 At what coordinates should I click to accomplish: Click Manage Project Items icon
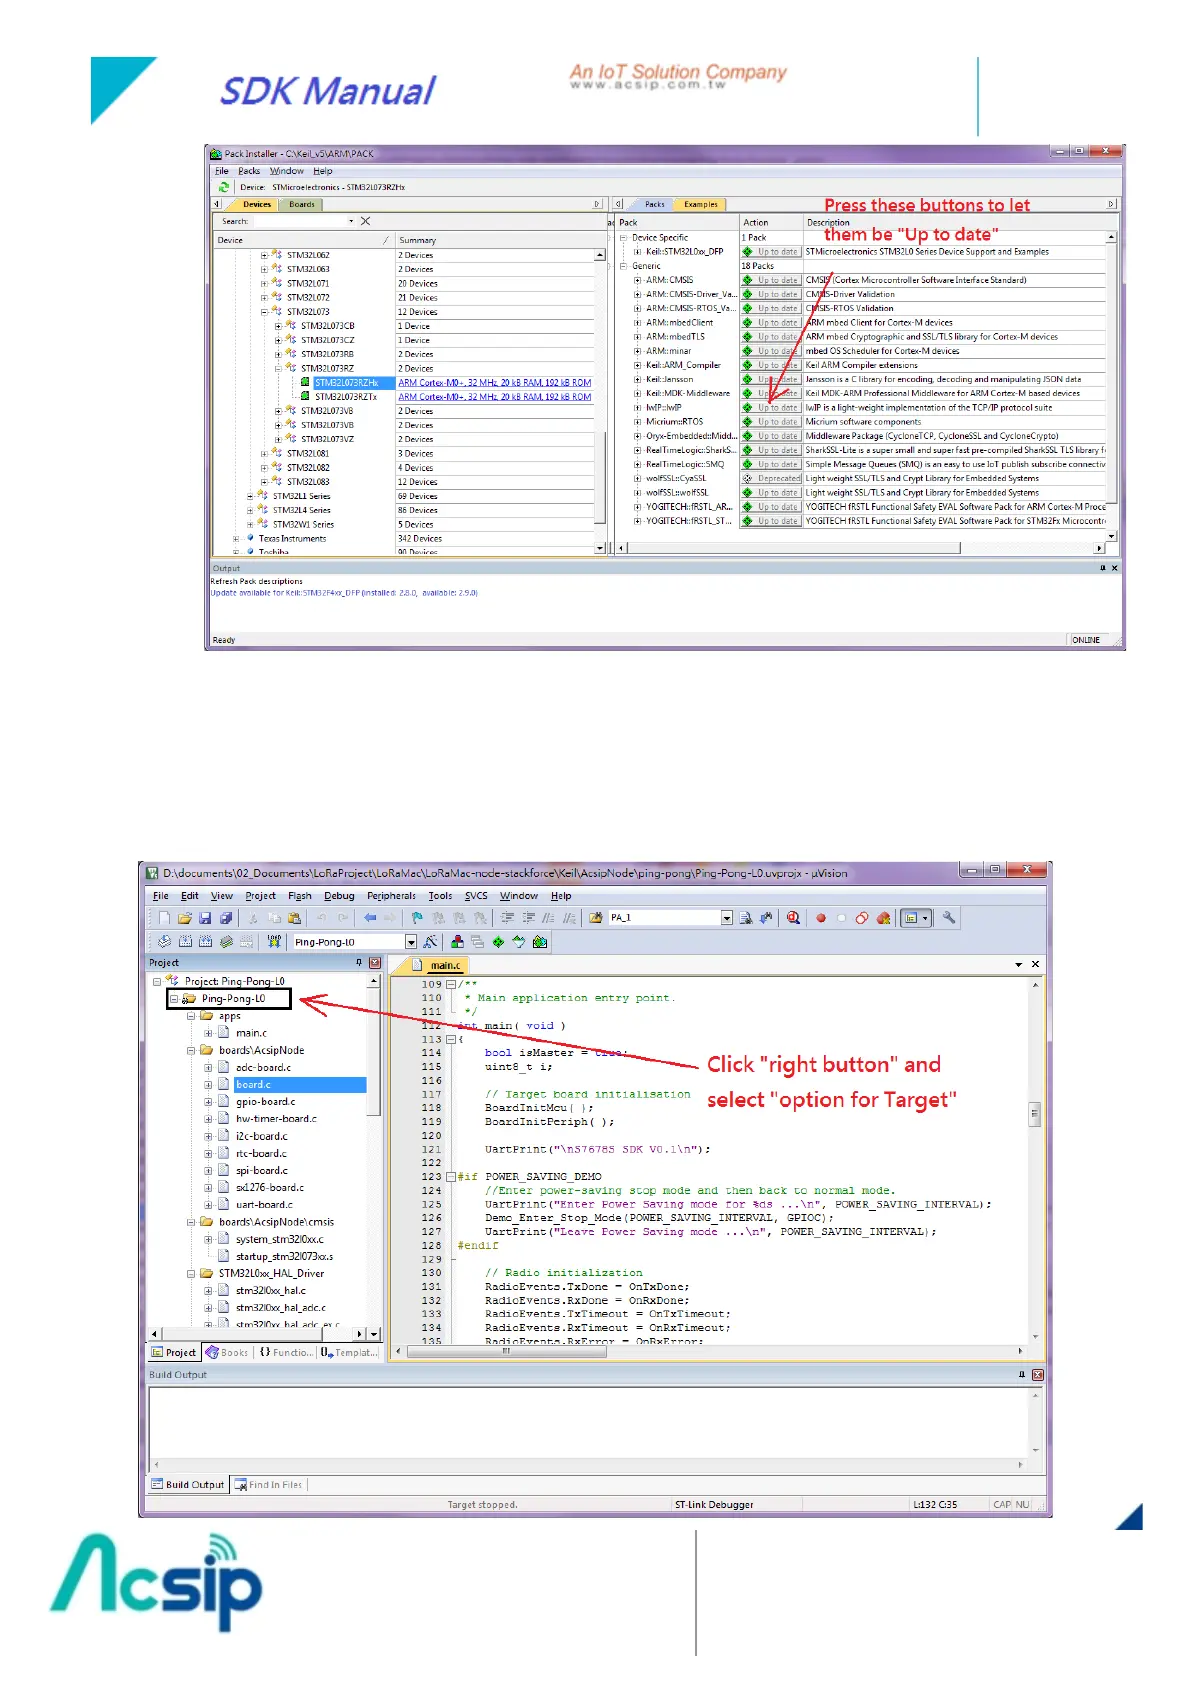[x=457, y=941]
